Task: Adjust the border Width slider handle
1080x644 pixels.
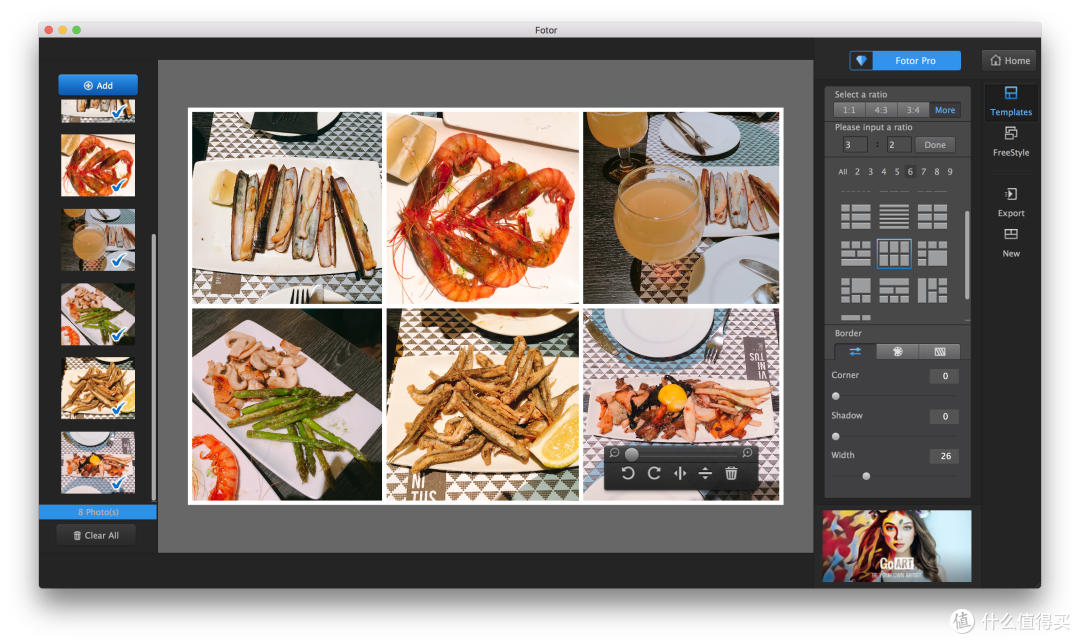Action: (866, 476)
